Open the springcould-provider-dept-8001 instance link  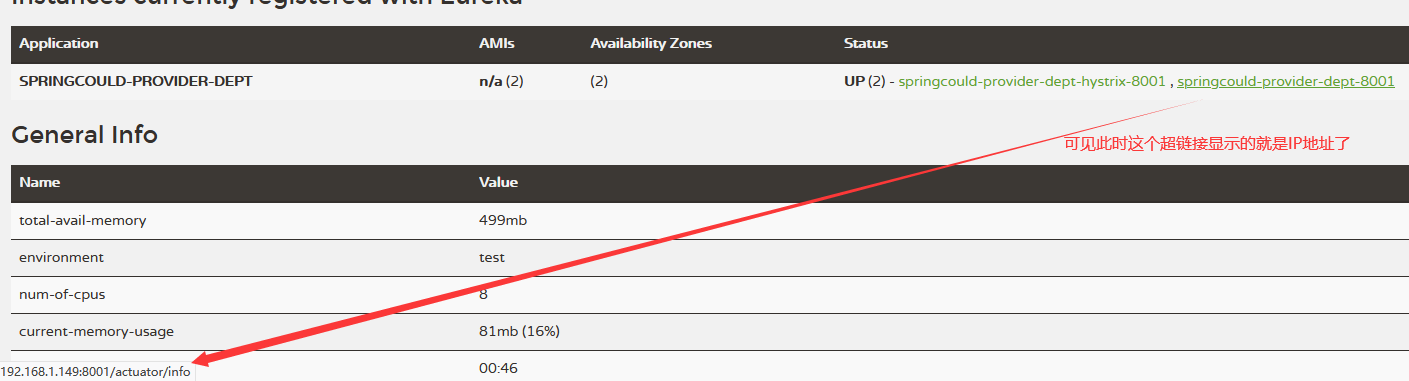coord(1286,81)
